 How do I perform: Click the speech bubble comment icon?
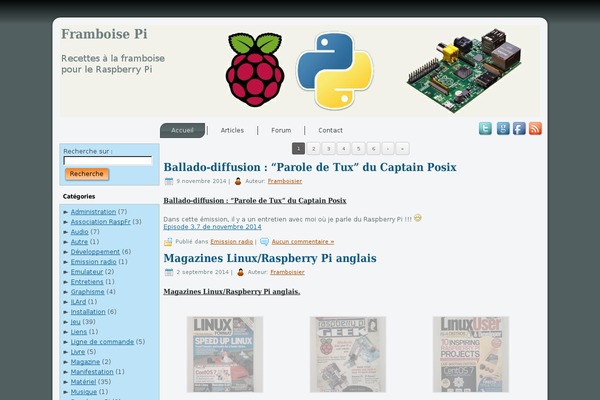(x=264, y=242)
